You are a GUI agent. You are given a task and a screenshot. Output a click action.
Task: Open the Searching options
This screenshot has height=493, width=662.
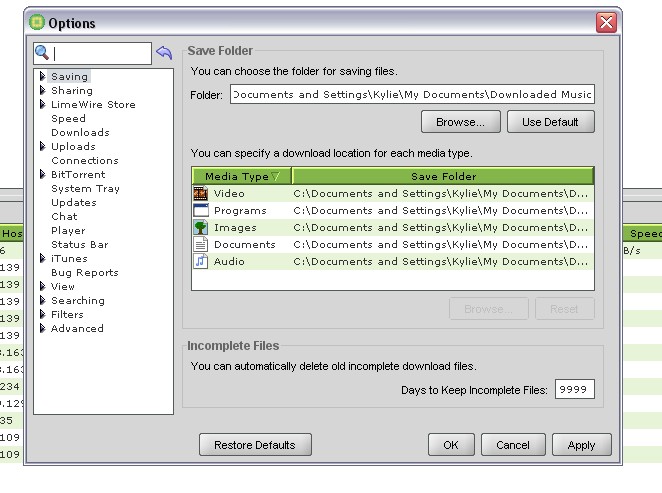[x=78, y=301]
